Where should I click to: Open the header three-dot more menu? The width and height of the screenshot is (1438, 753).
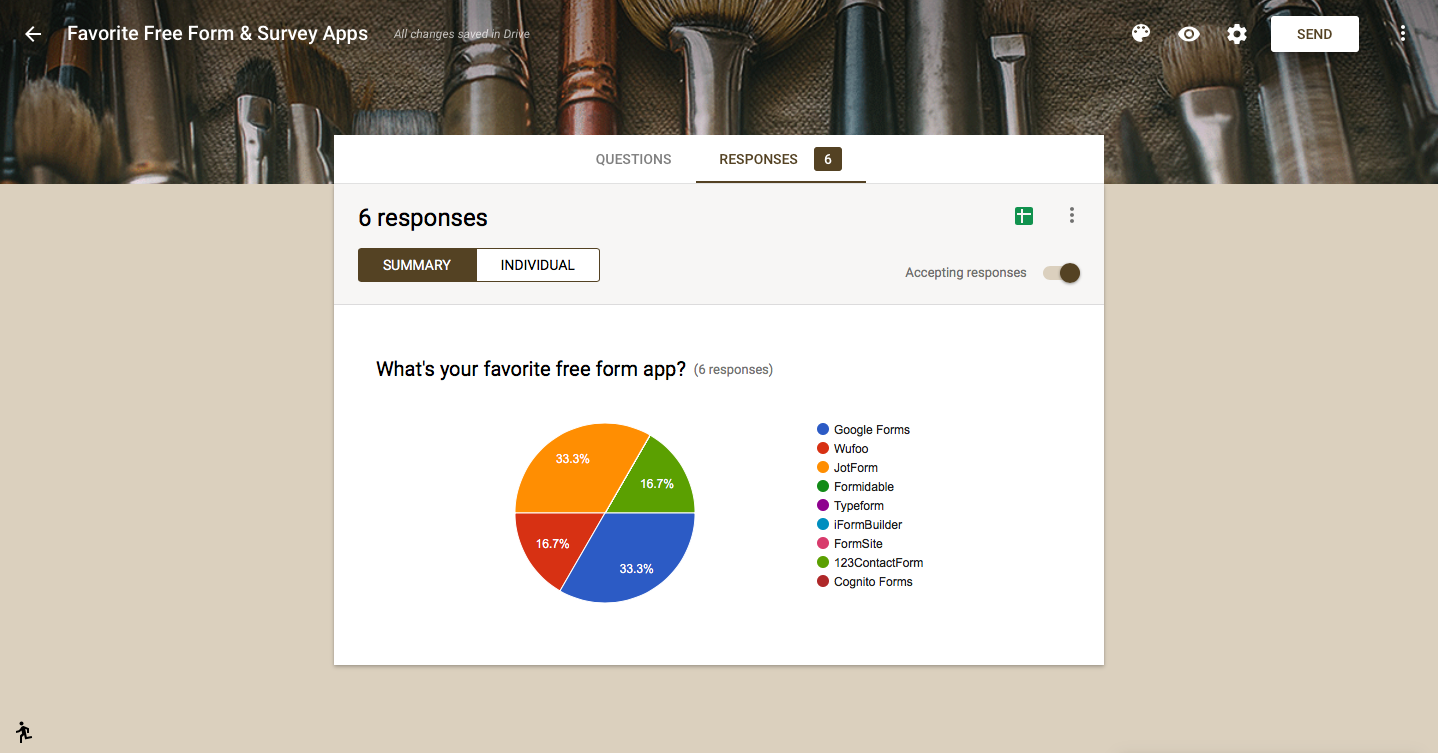pos(1403,34)
